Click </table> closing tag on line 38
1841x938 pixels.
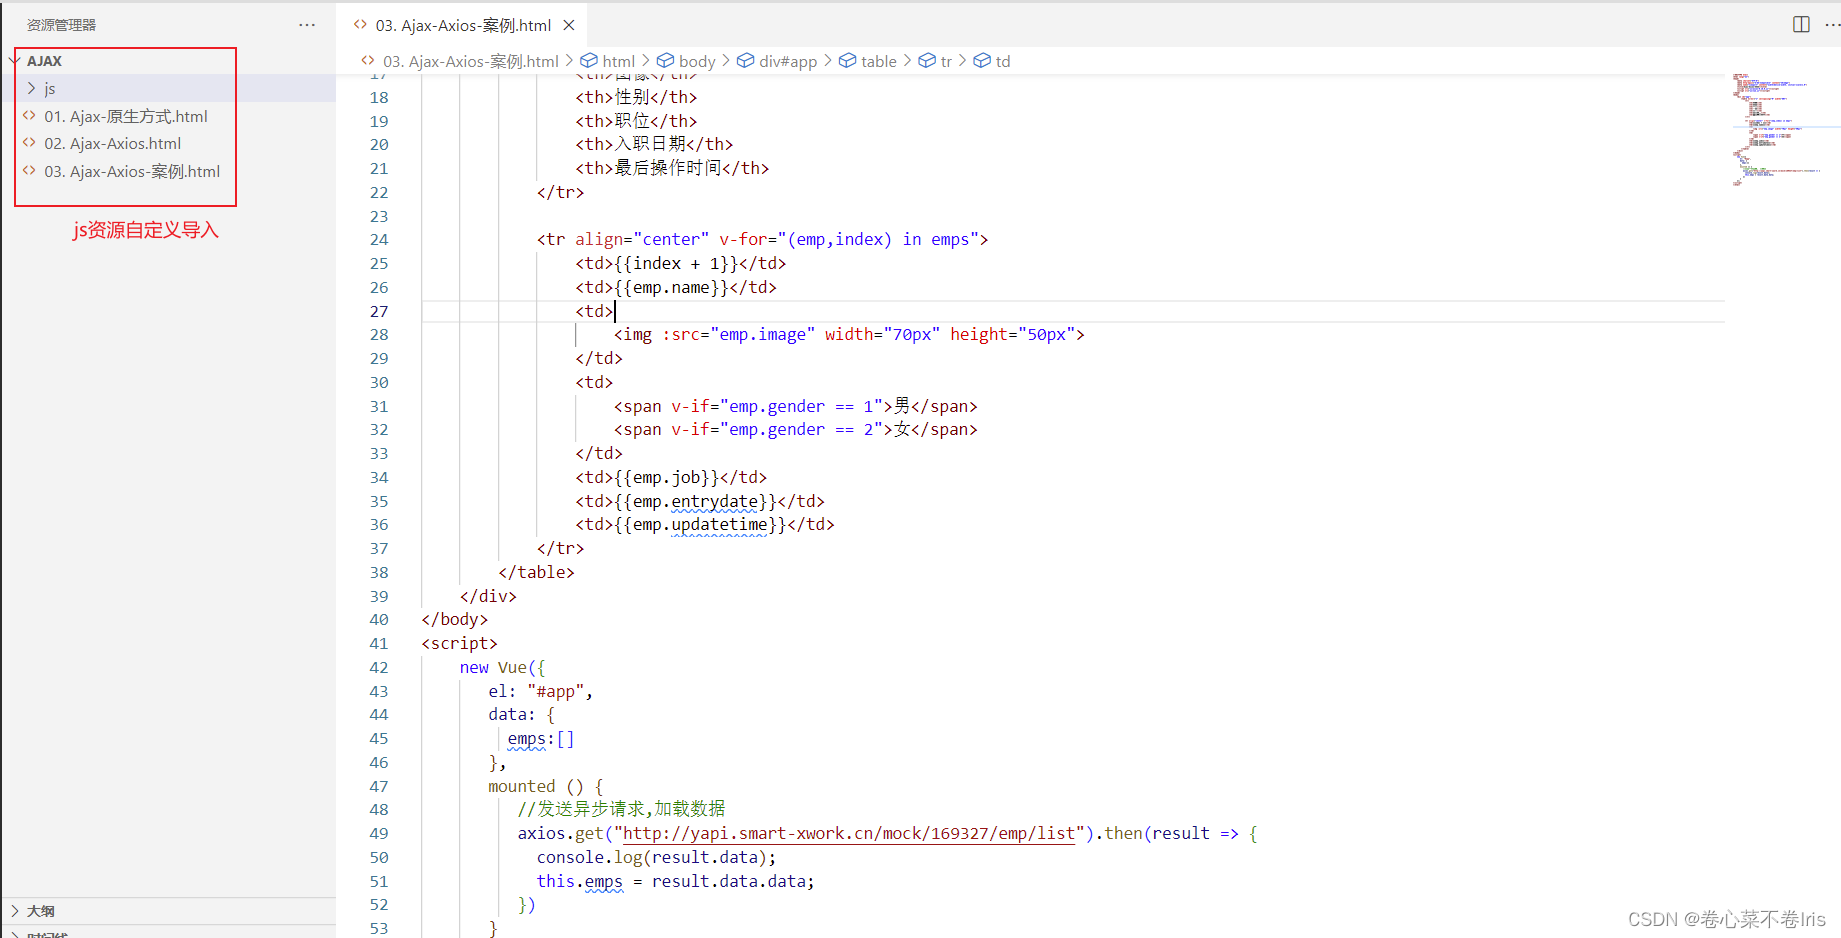click(x=536, y=572)
